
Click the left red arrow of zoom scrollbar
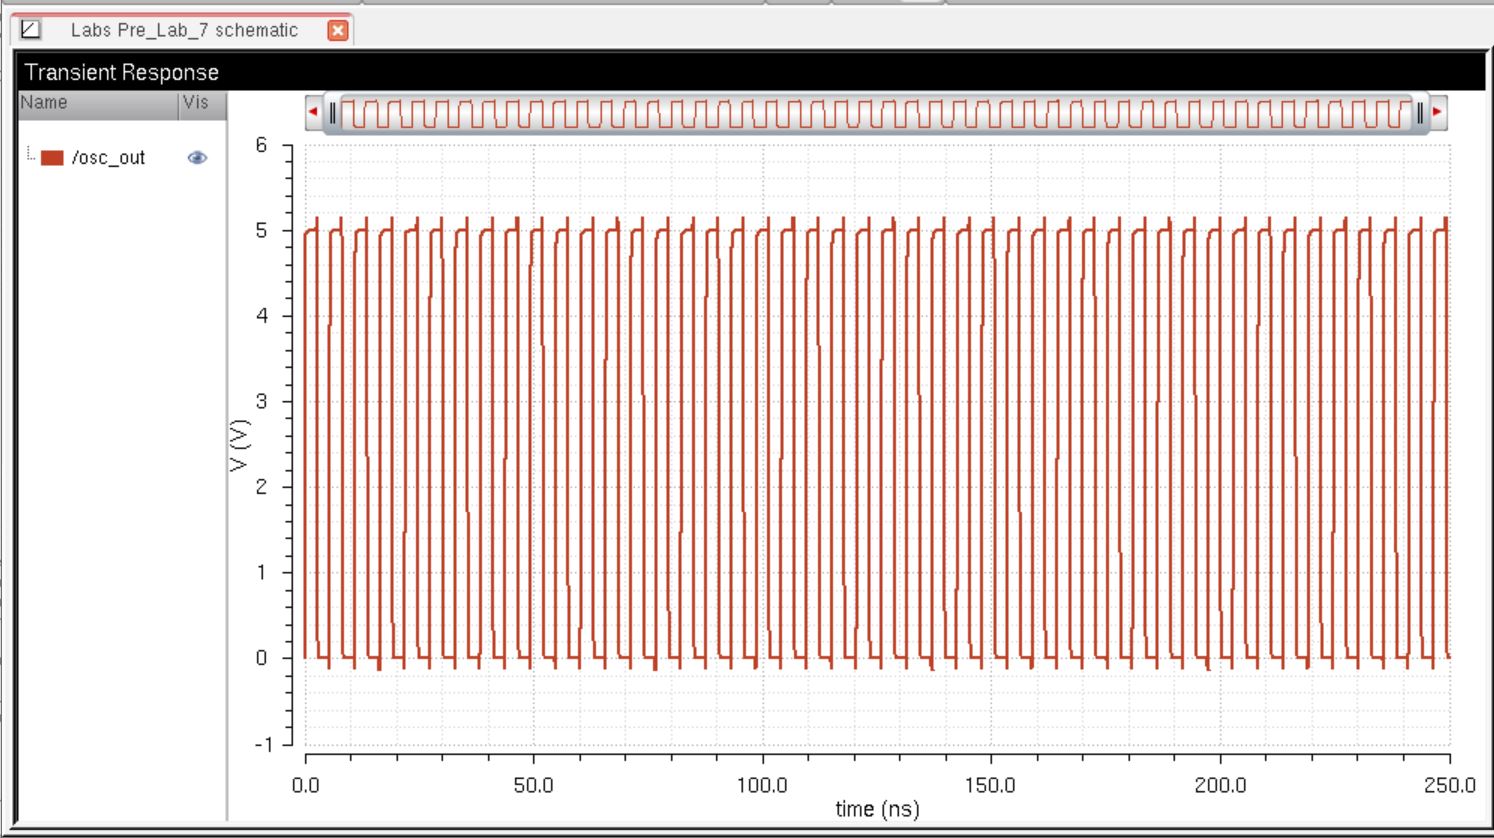point(313,112)
